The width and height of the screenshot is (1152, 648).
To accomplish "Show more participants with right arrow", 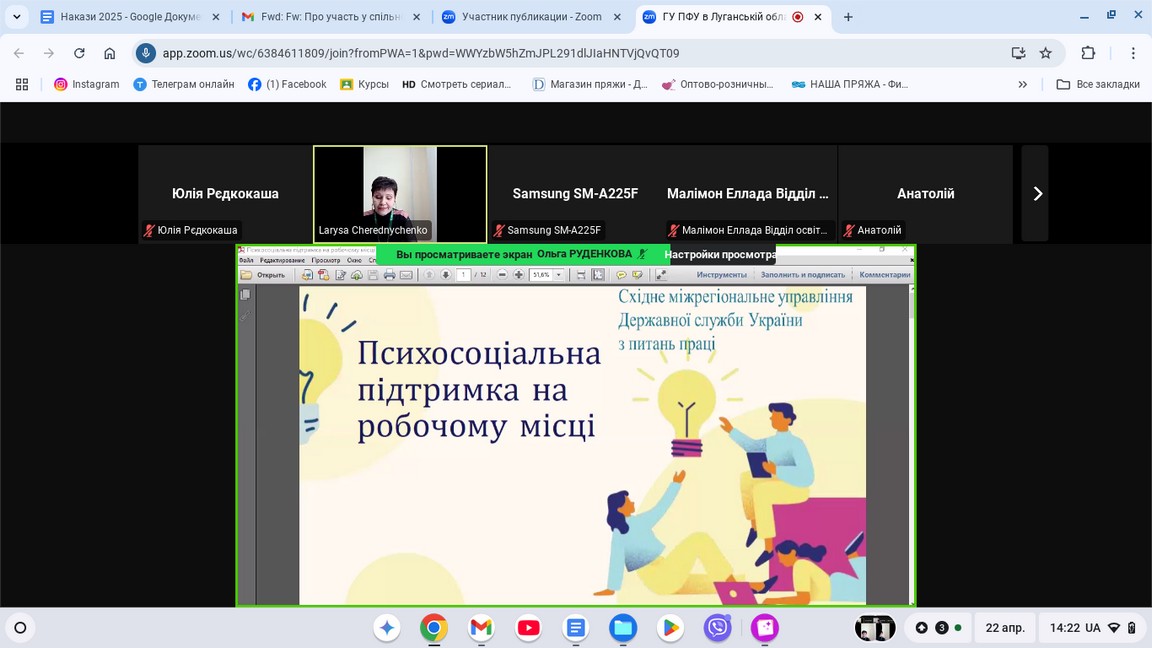I will click(x=1036, y=193).
